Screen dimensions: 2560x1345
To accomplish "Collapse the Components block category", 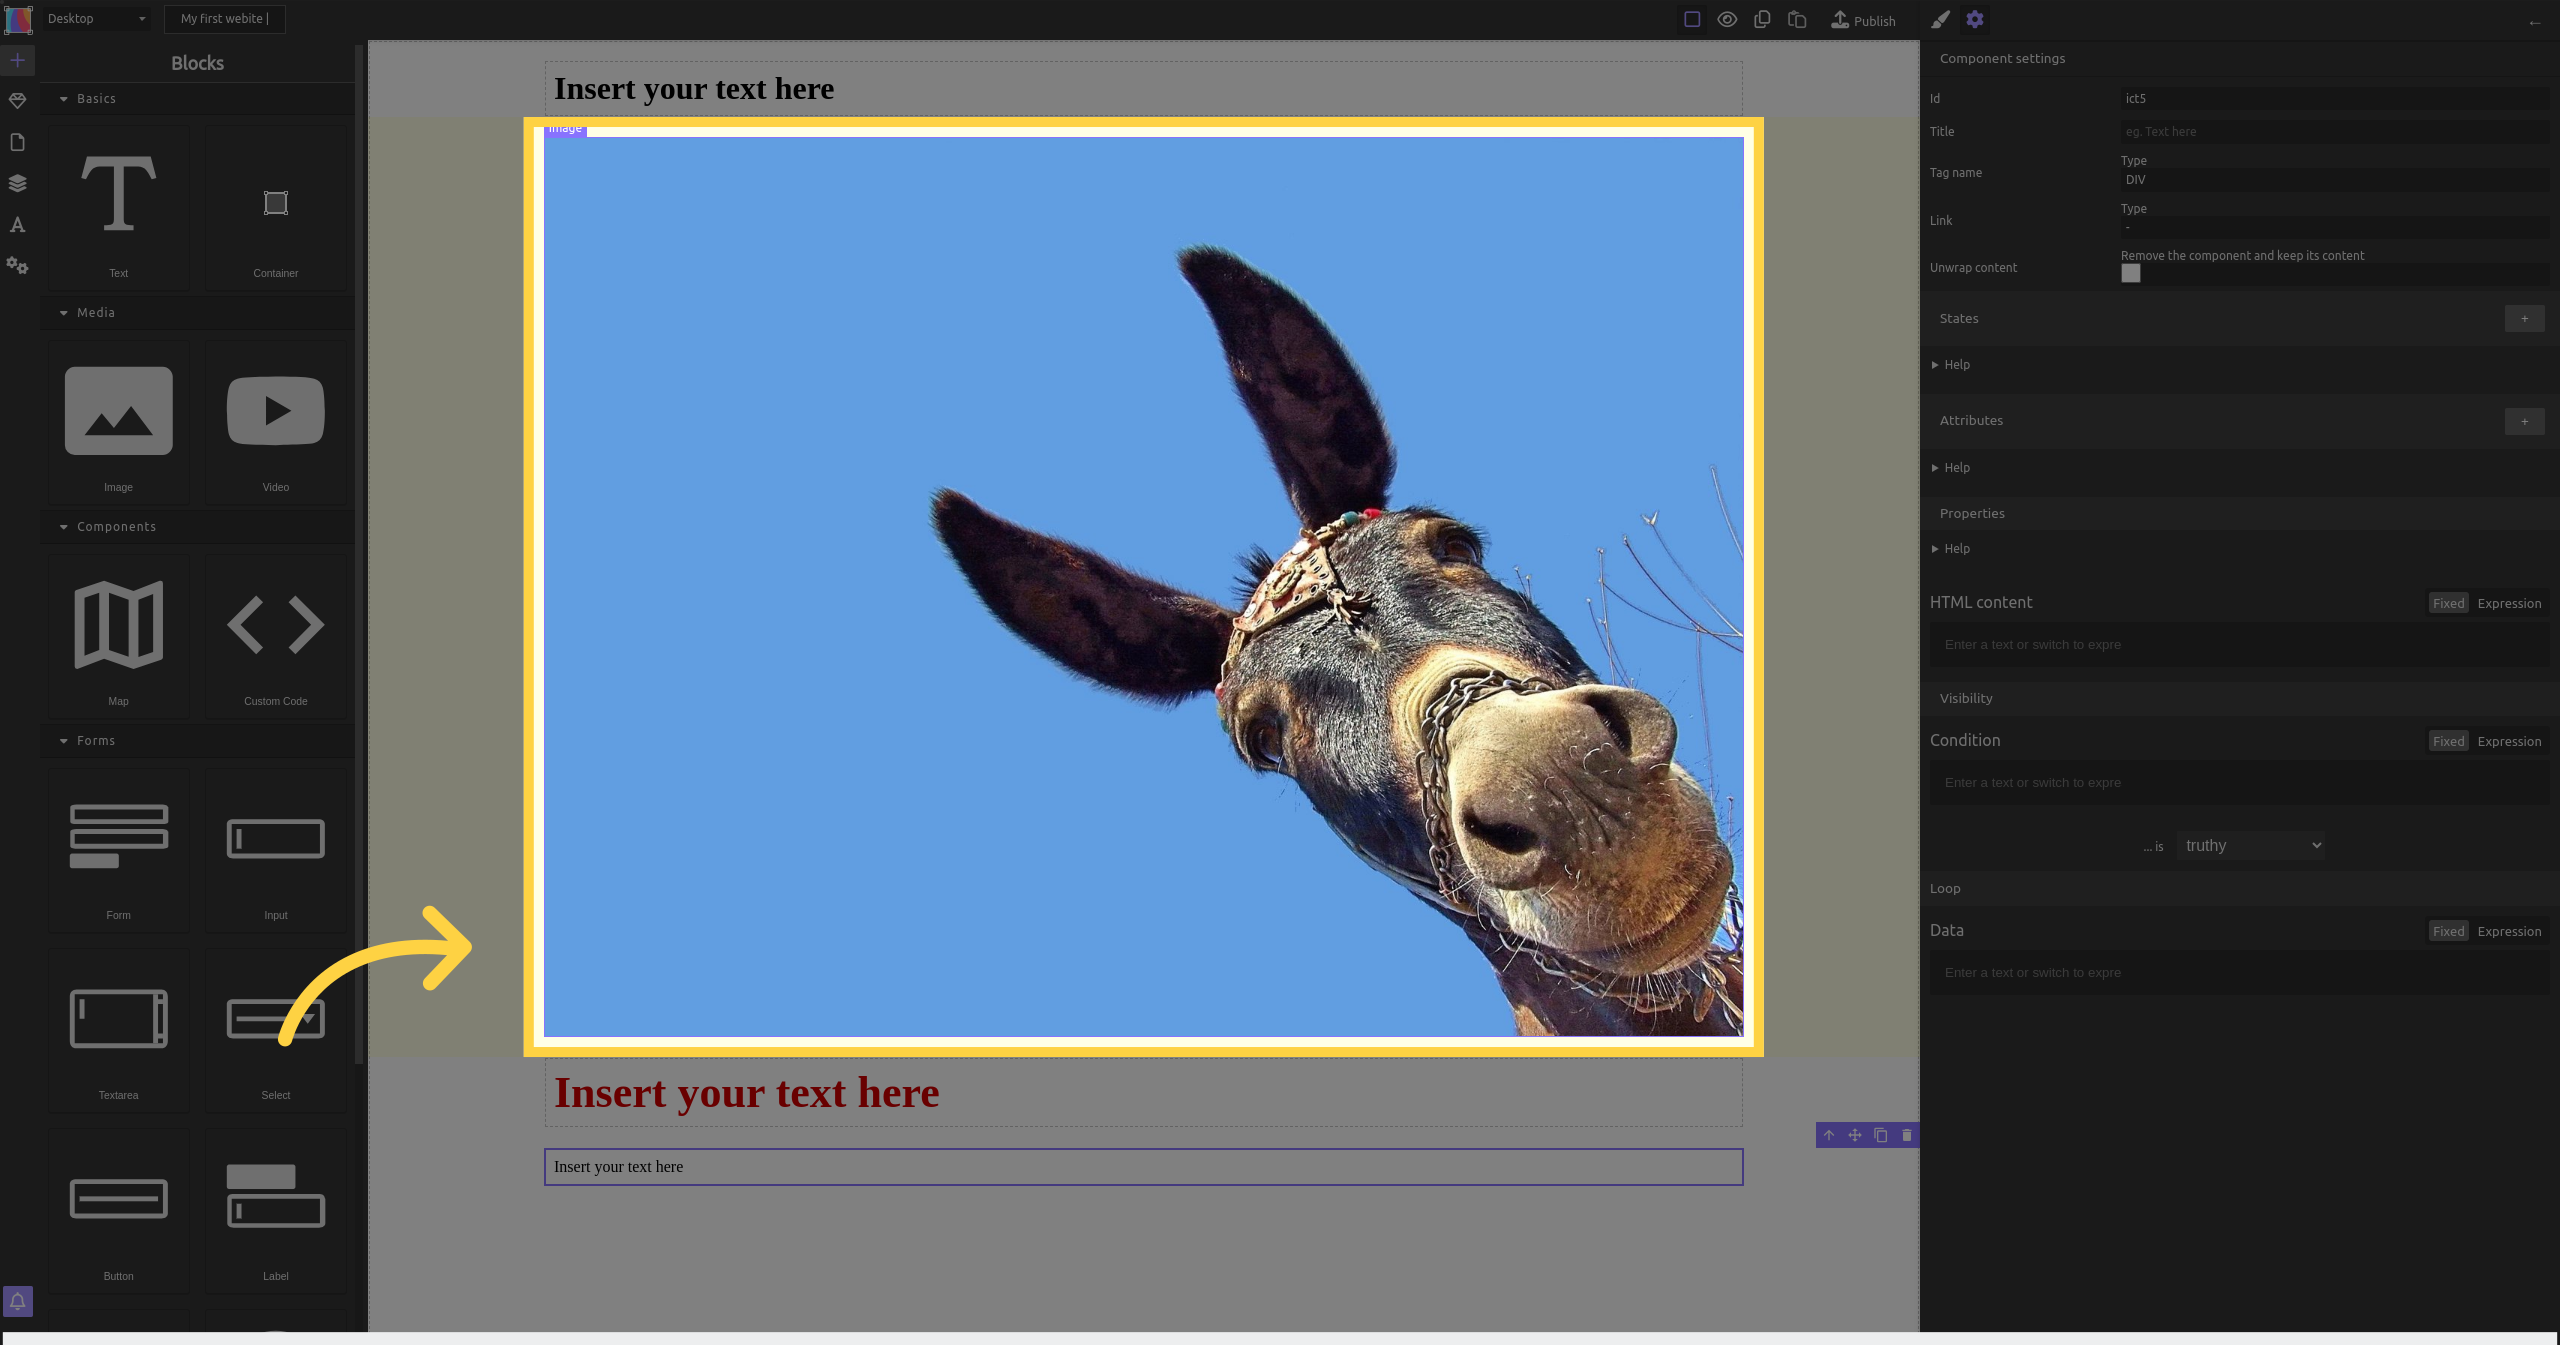I will tap(197, 527).
